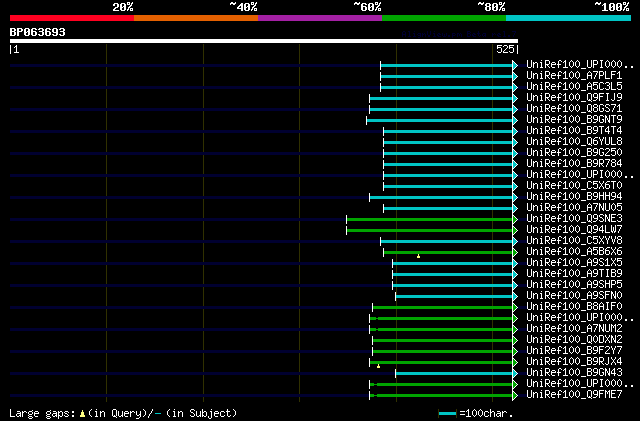Click the cyan subject-gap dash in legend
Viewport: 640px width, 421px height.
[x=158, y=414]
